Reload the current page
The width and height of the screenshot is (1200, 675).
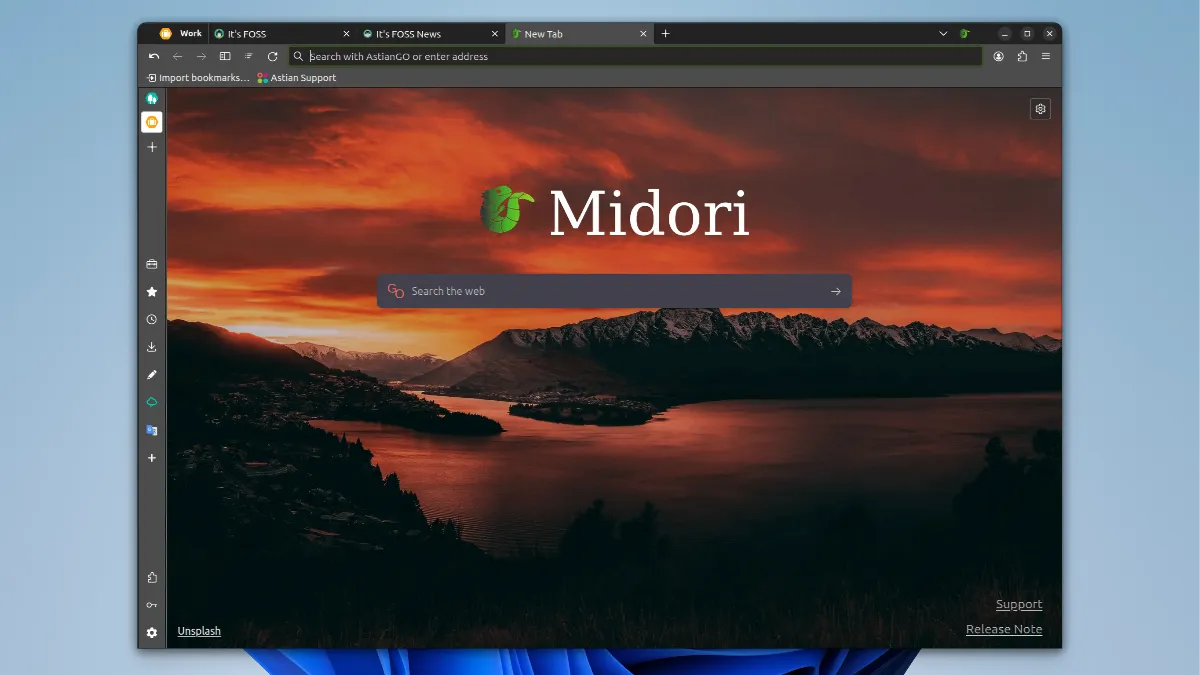click(x=272, y=57)
